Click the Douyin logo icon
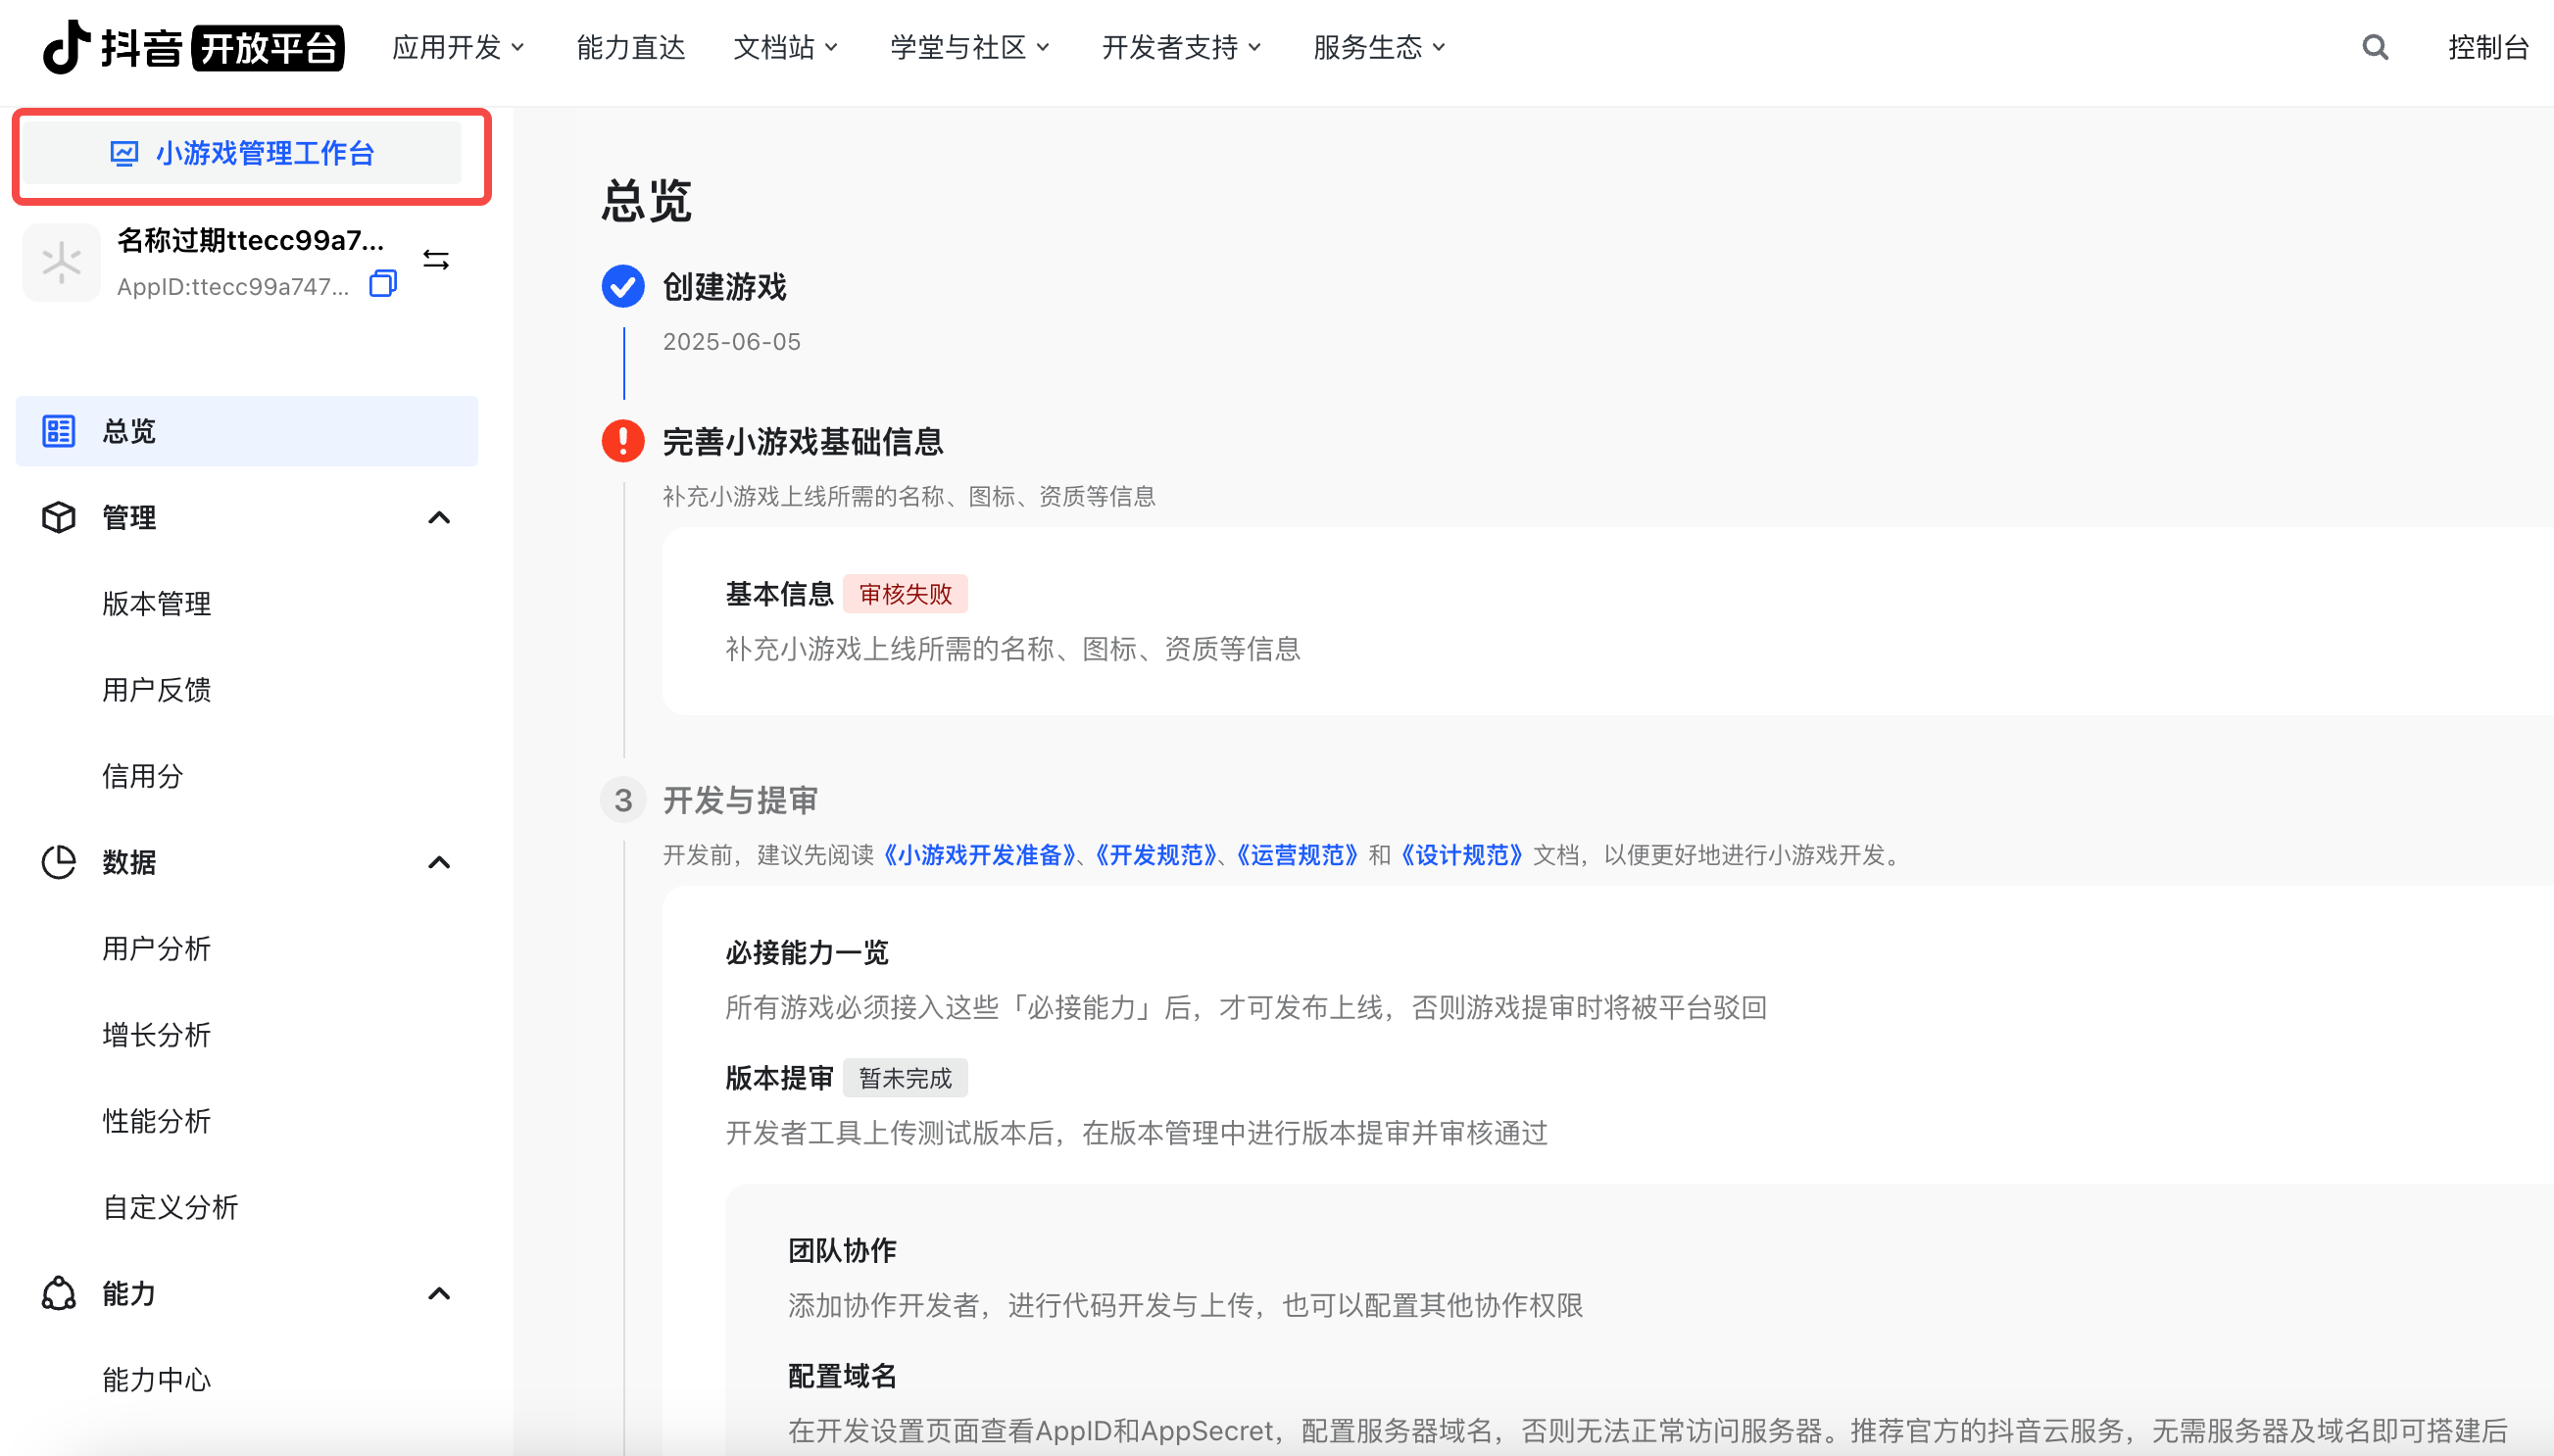Screen dimensions: 2554x1456 pos(66,47)
